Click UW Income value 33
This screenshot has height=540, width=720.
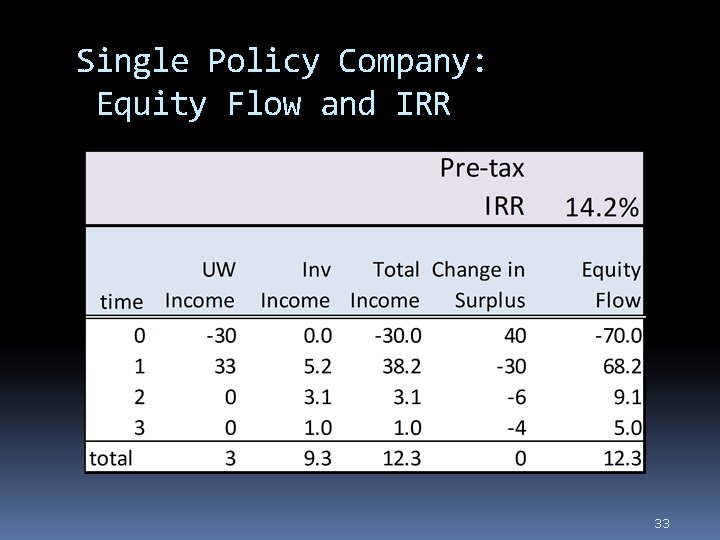coord(225,366)
